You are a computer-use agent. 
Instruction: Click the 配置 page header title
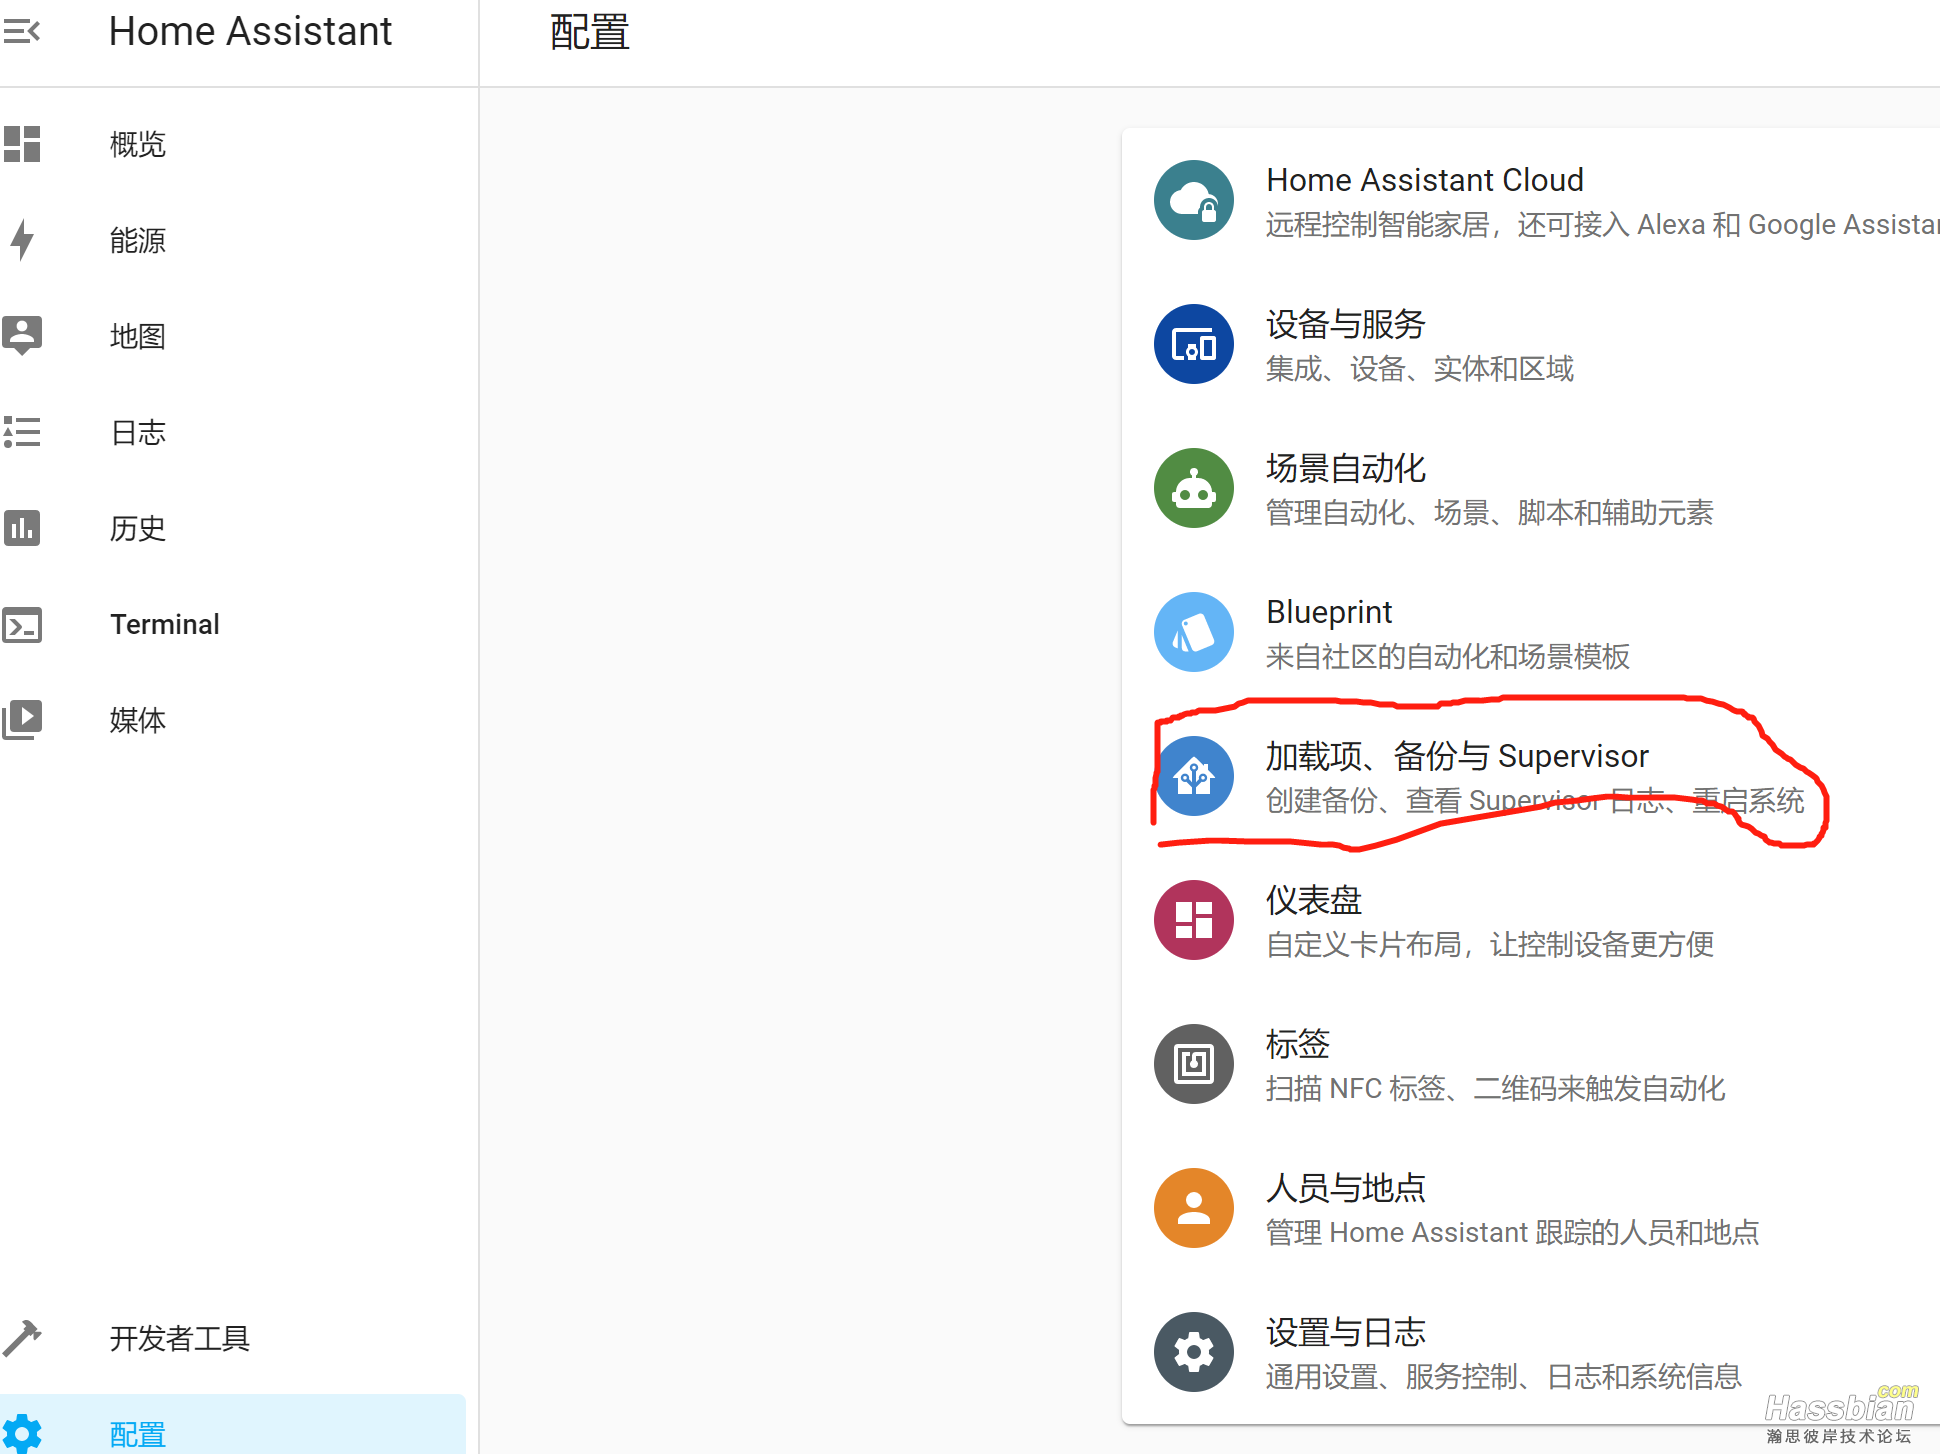coord(590,32)
